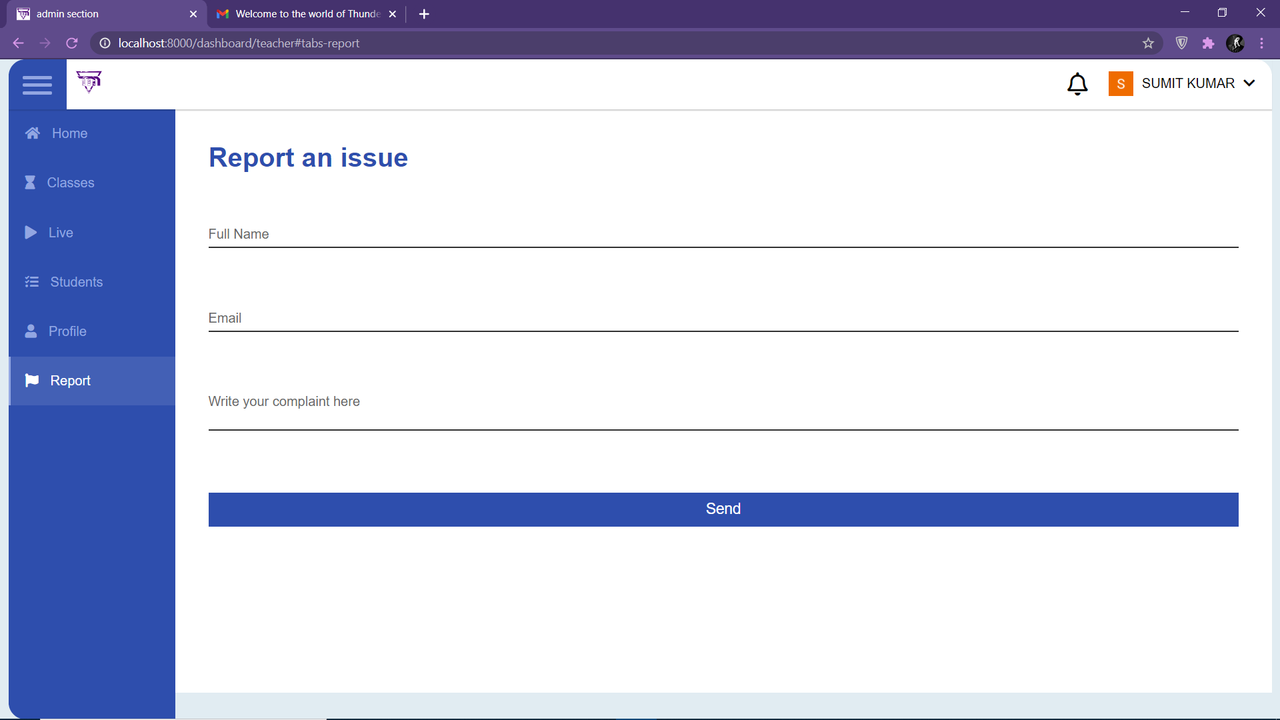Close the Gmail Welcome tab

pos(393,14)
